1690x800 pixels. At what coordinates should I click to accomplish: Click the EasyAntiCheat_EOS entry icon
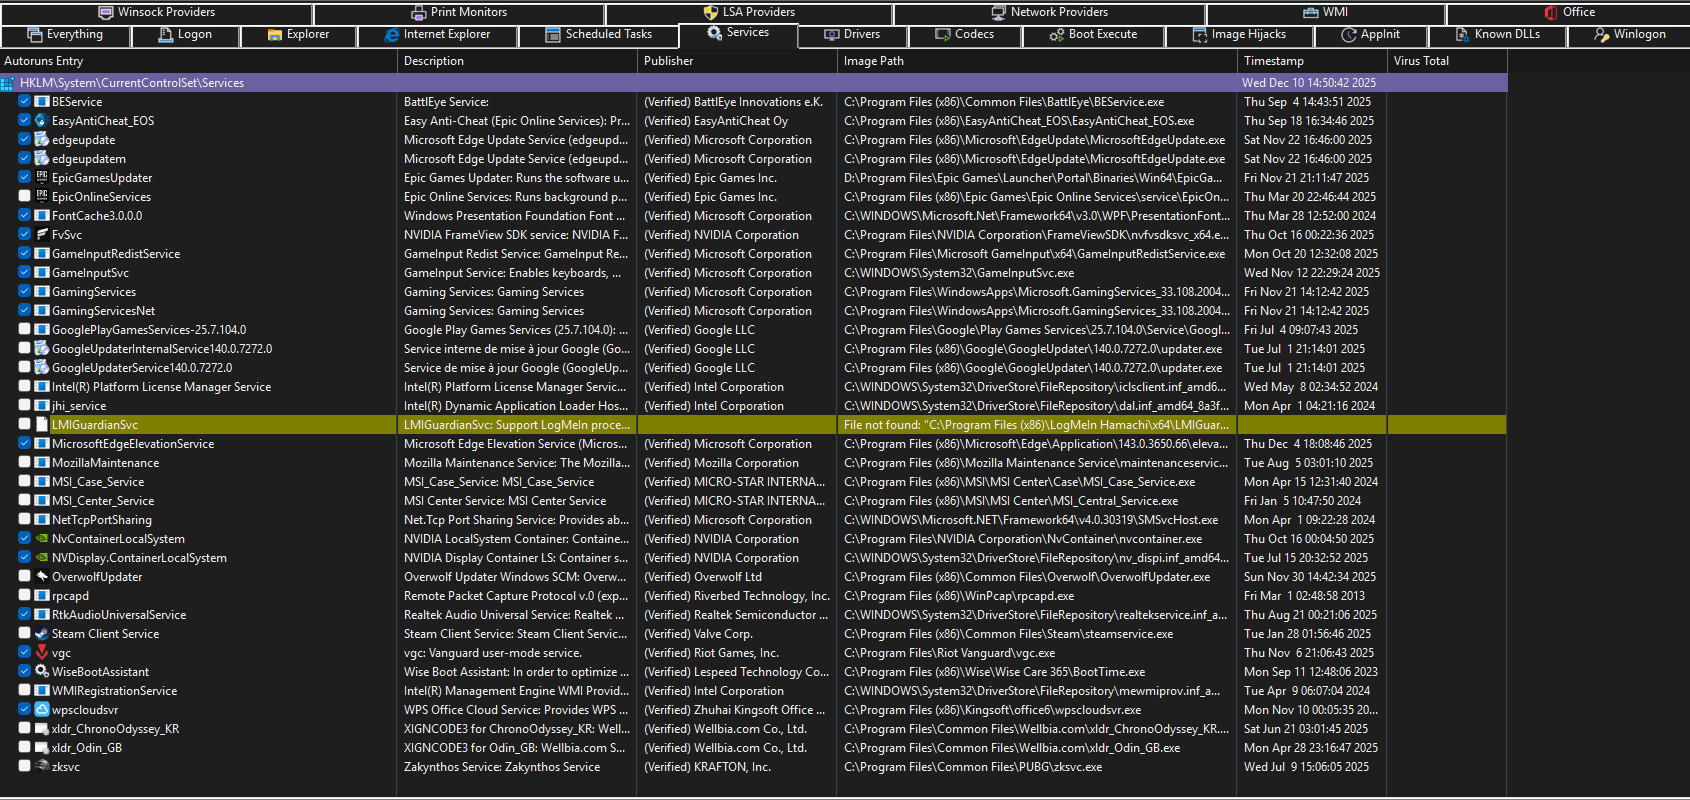(x=42, y=121)
